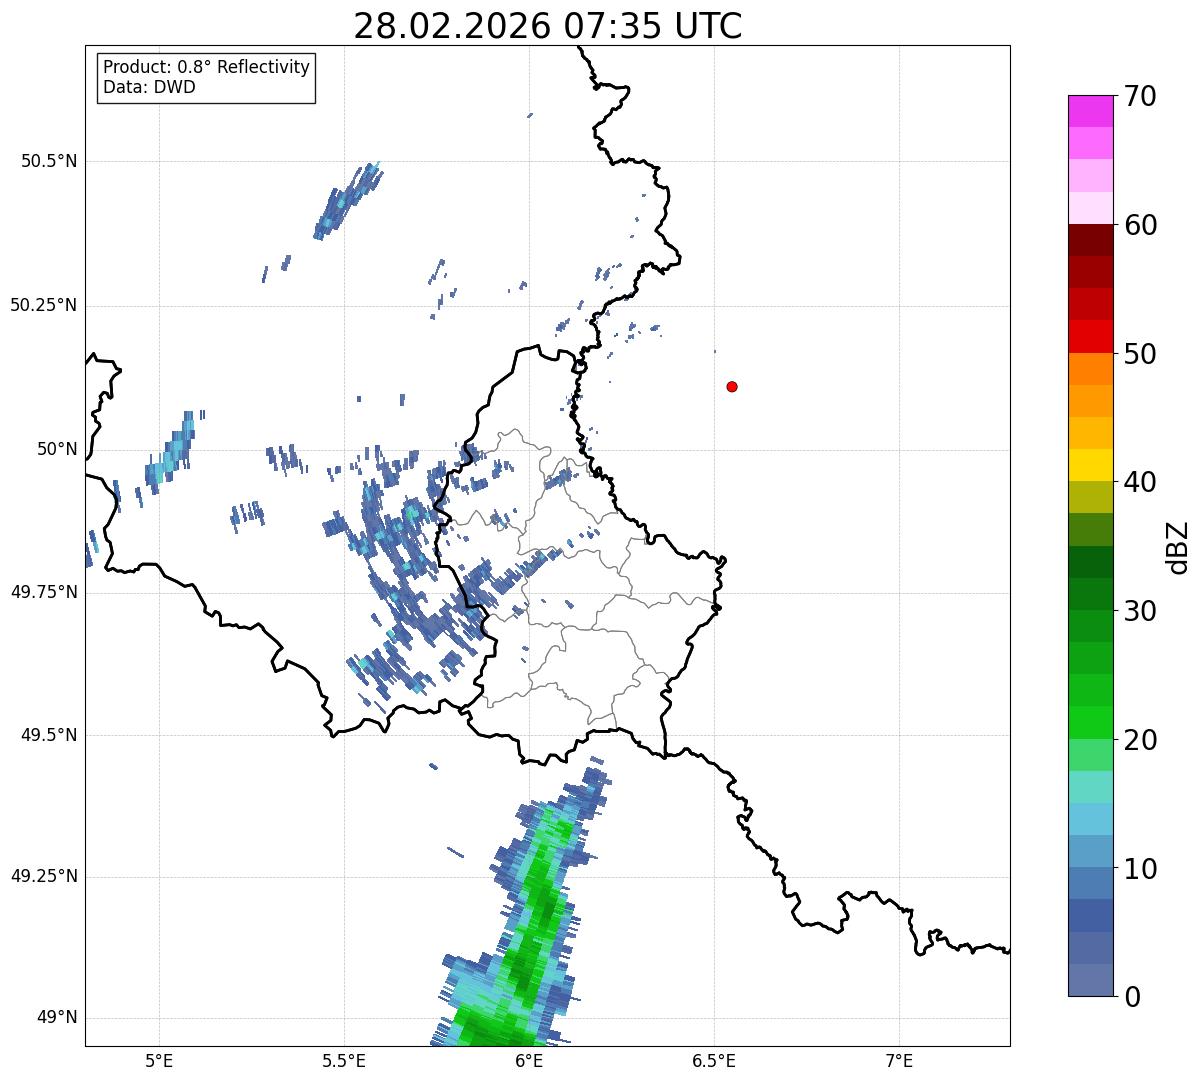This screenshot has width=1202, height=1081.
Task: Click the latitude label 49.5°N
Action: coord(49,735)
